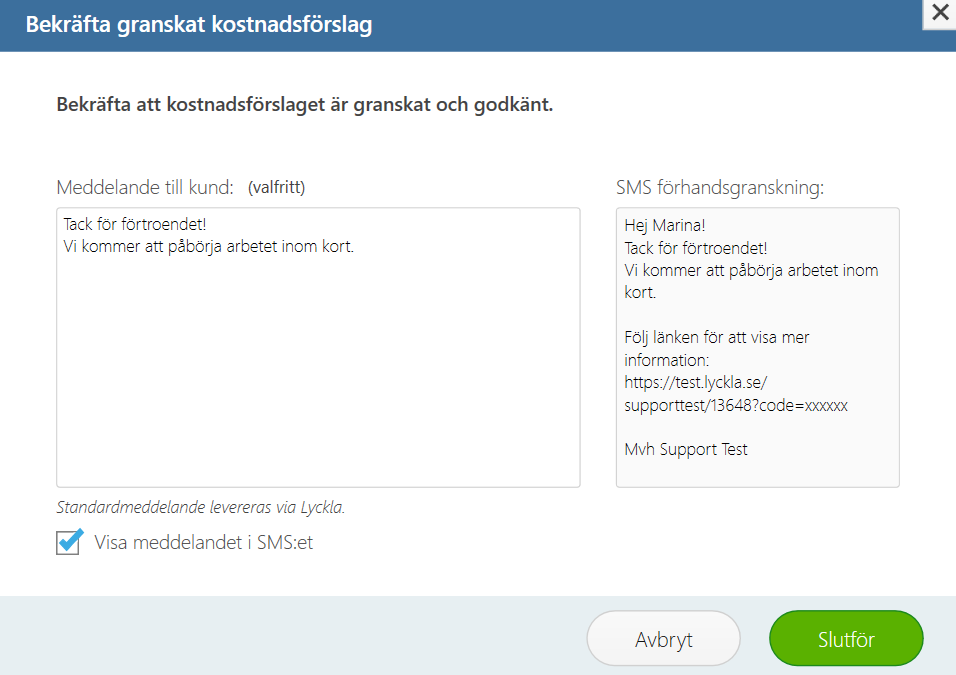This screenshot has height=675, width=956.
Task: Click the SMS förhandsgranskning preview box
Action: click(x=758, y=348)
